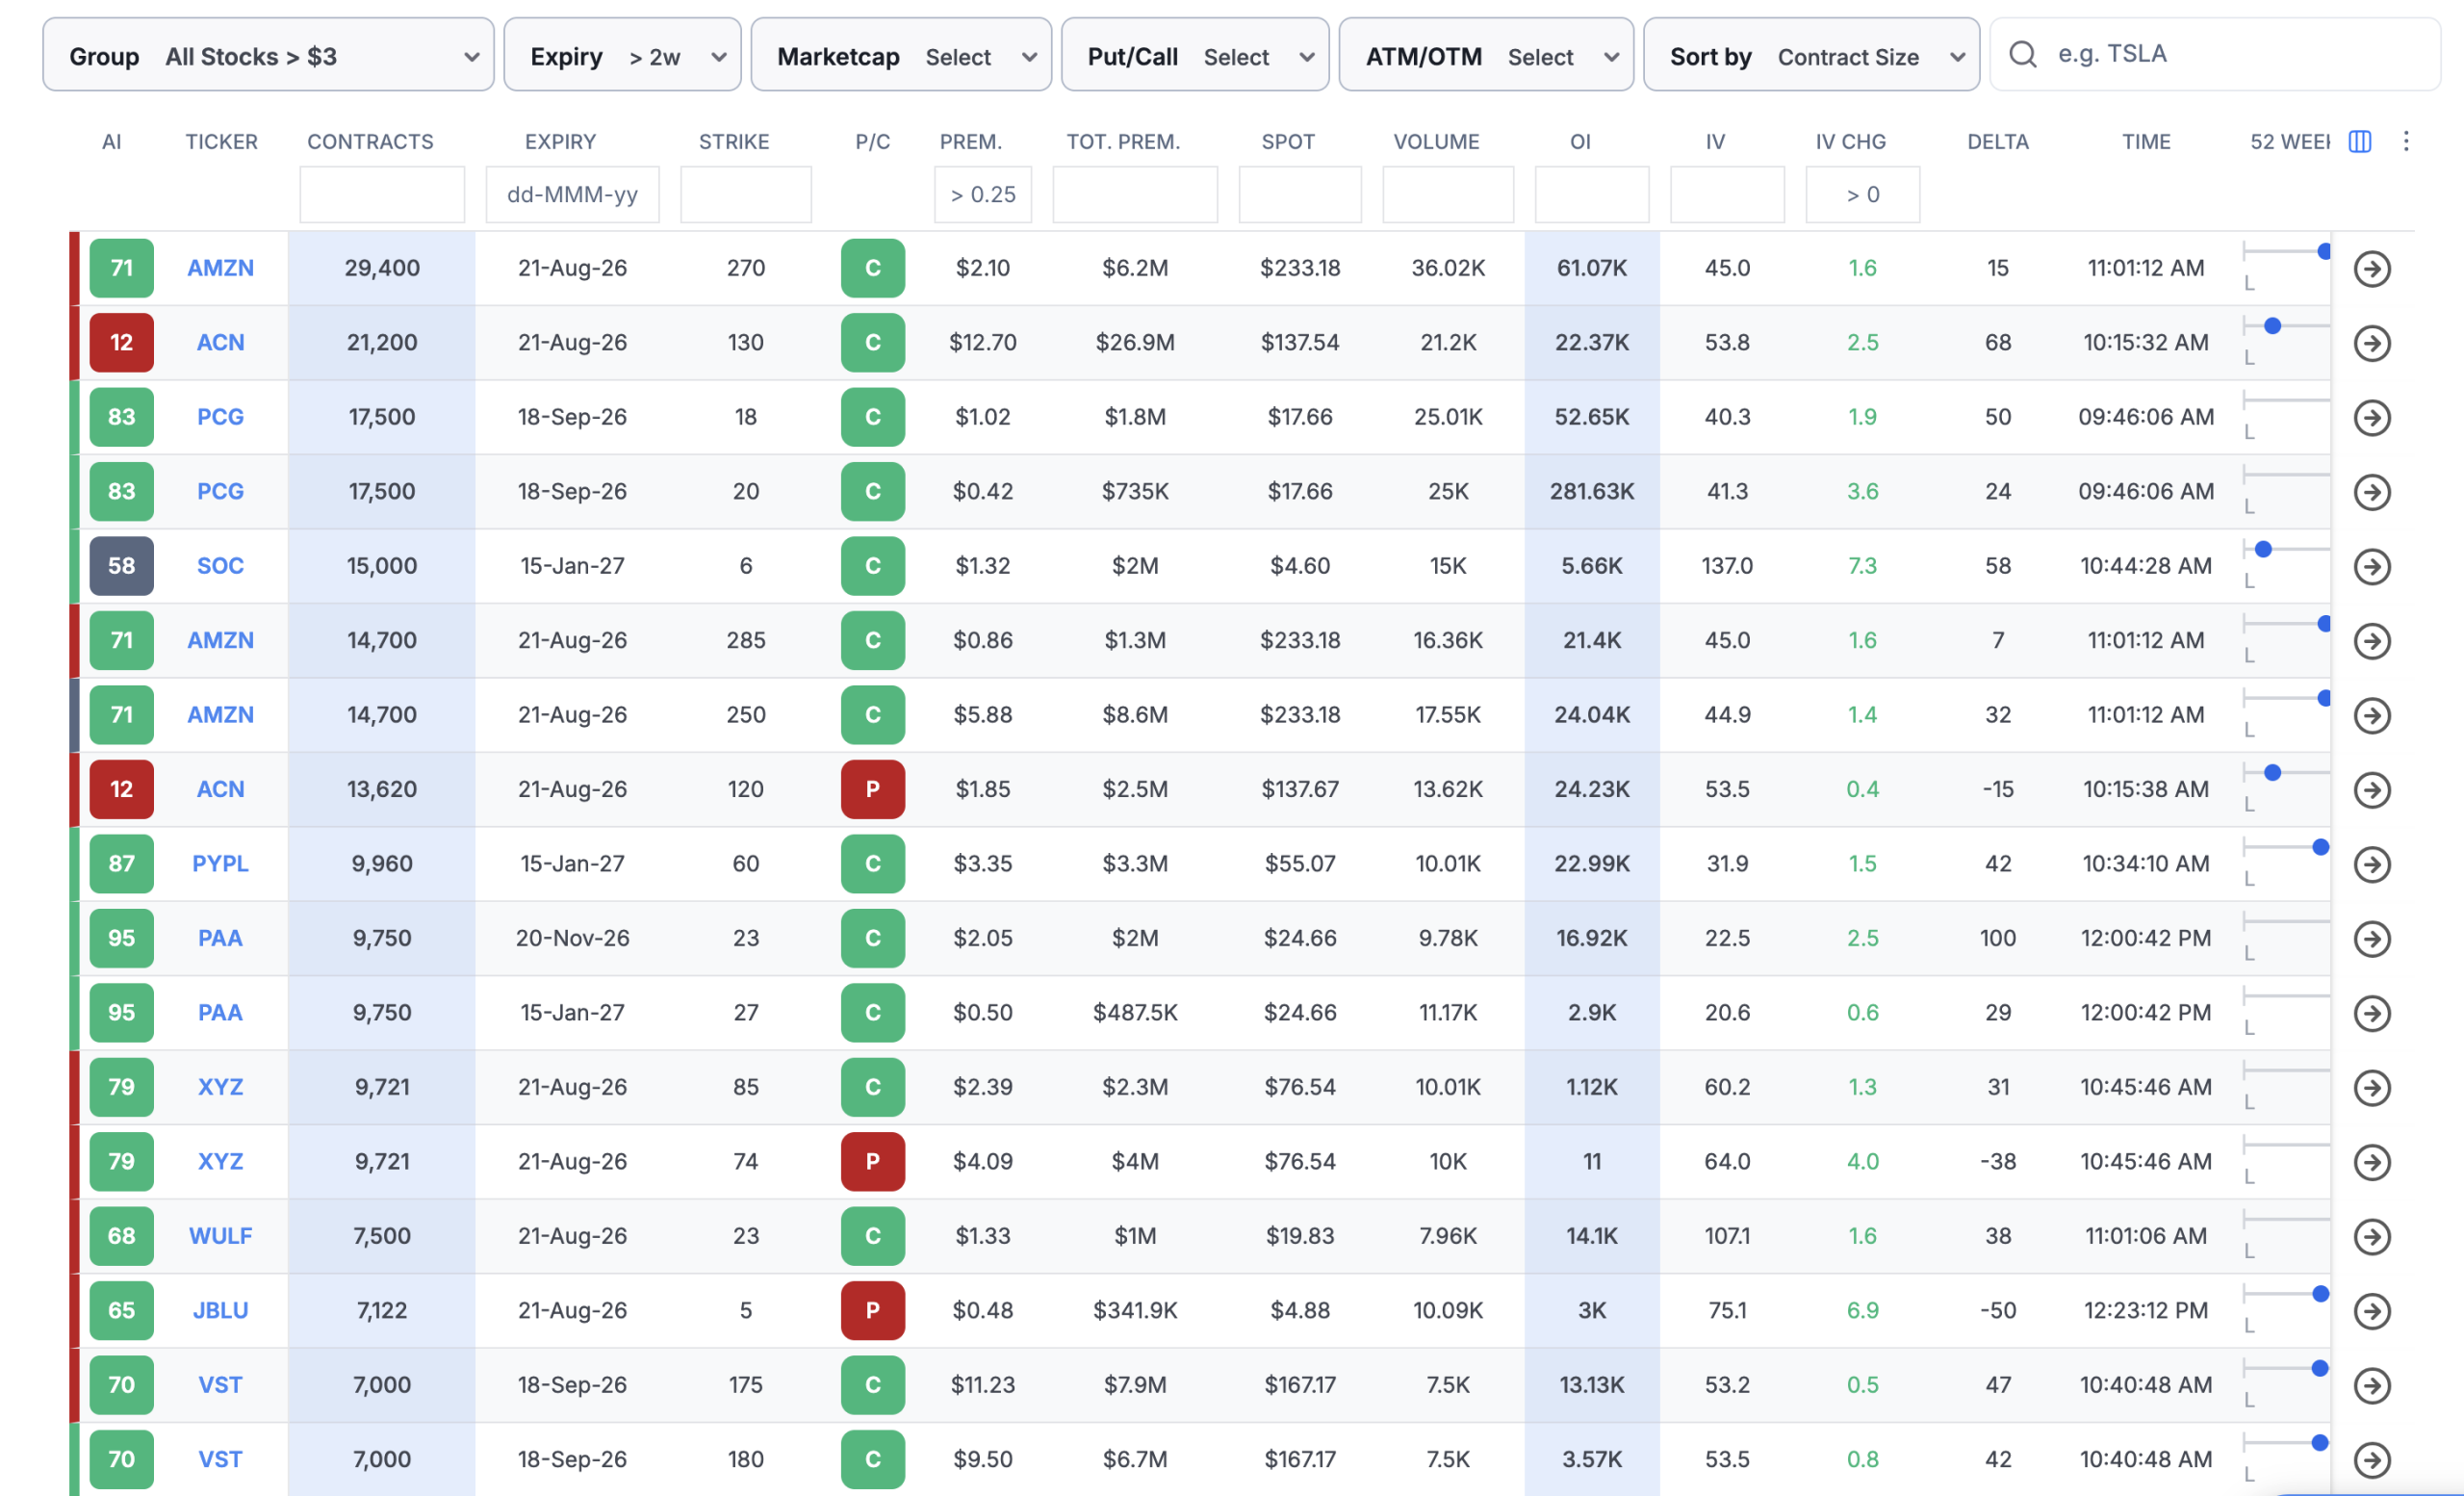2464x1496 pixels.
Task: Open the column layout chooser icon
Action: (2359, 141)
